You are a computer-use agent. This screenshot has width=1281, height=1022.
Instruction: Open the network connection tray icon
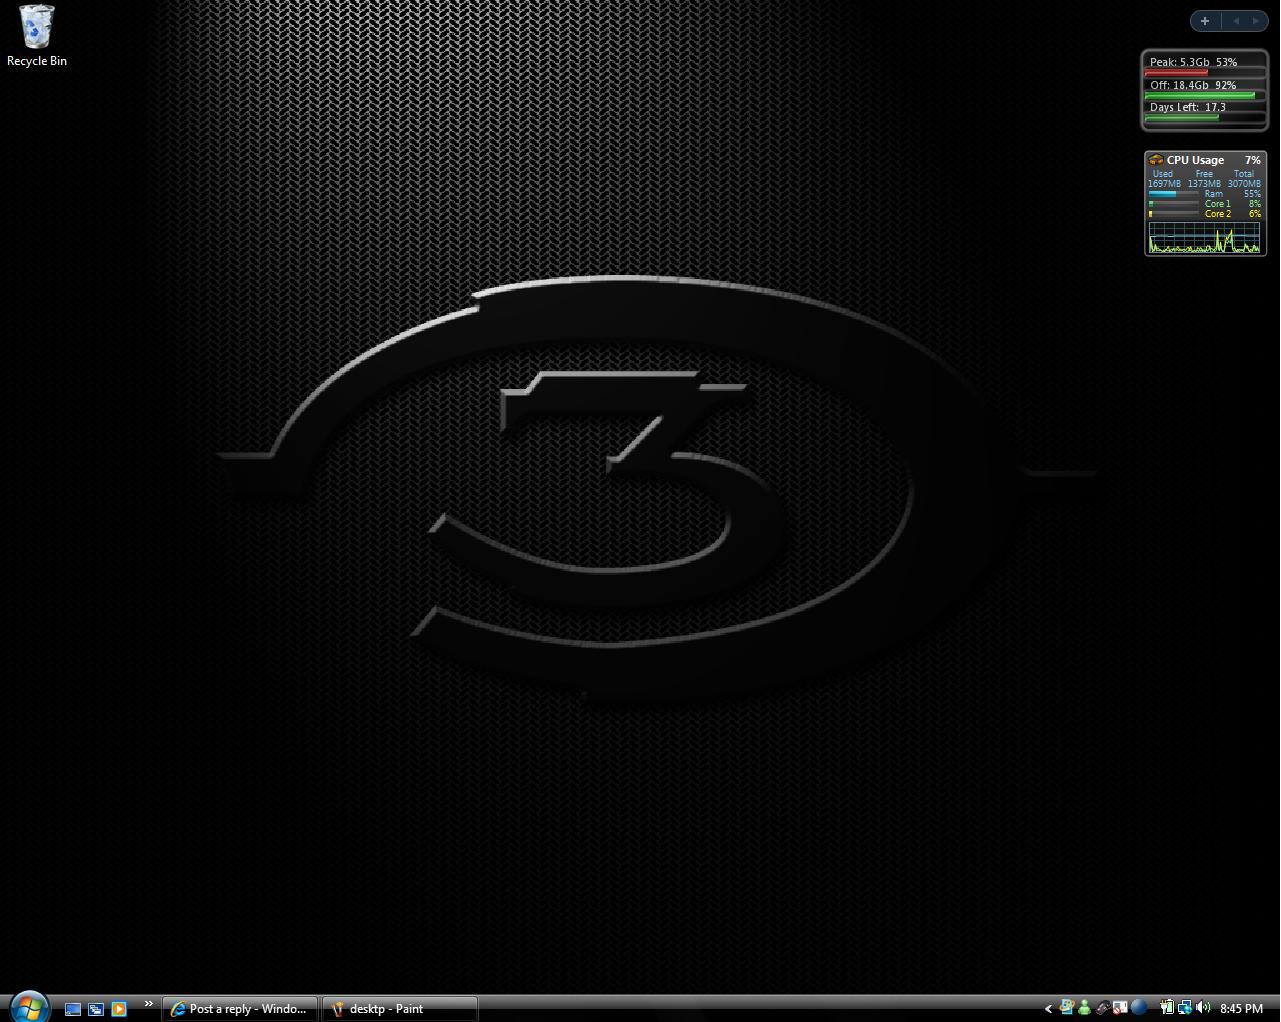[1185, 1008]
